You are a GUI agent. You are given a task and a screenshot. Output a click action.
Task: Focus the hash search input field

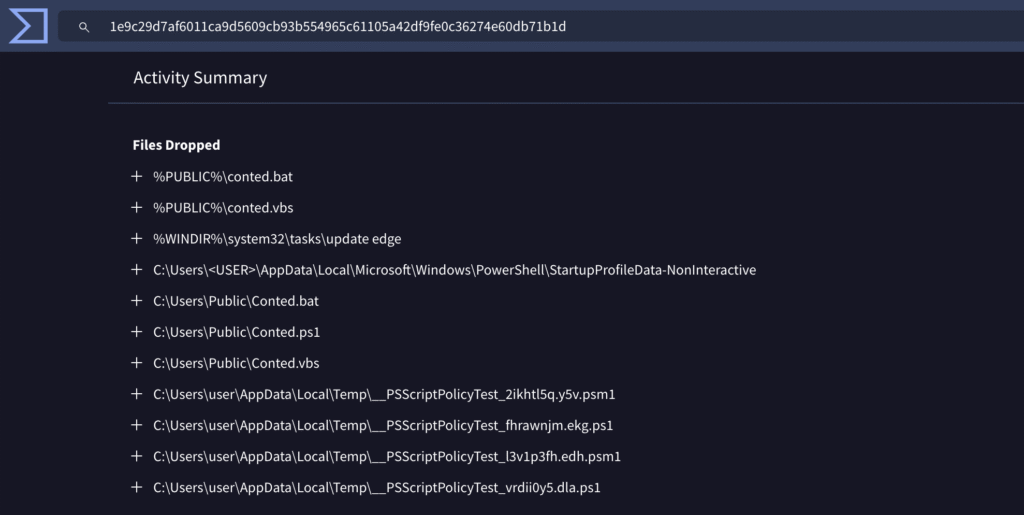pos(500,27)
